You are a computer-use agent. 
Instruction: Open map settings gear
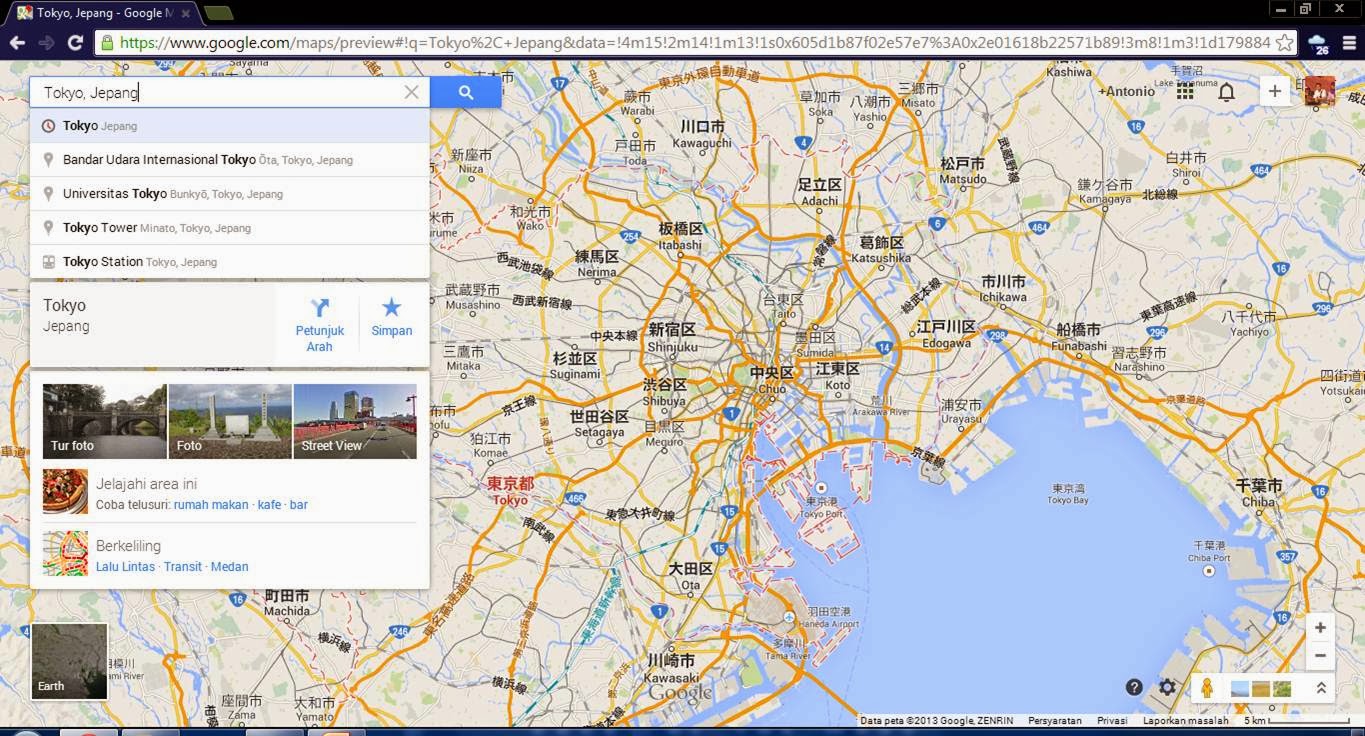click(x=1167, y=687)
